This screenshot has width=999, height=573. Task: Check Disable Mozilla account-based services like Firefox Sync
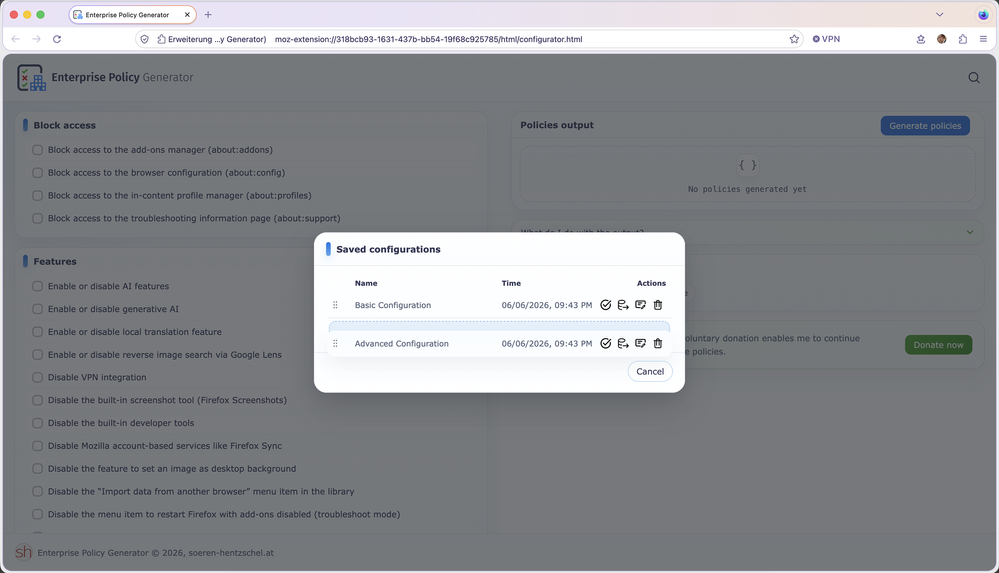(38, 446)
